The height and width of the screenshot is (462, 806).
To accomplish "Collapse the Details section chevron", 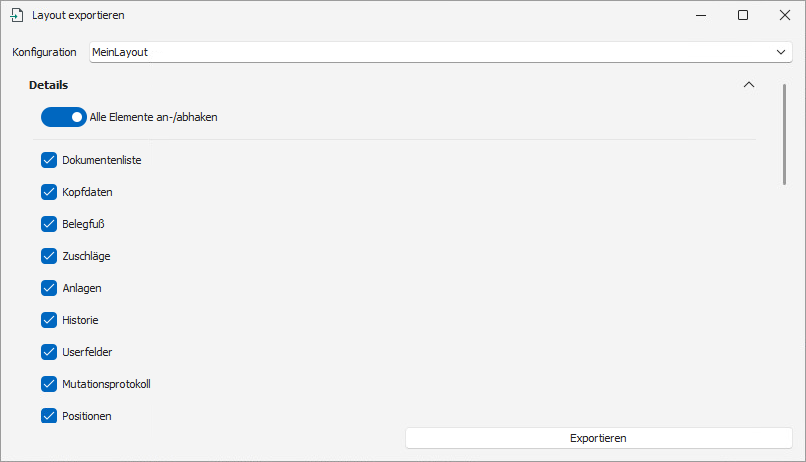I will click(749, 85).
